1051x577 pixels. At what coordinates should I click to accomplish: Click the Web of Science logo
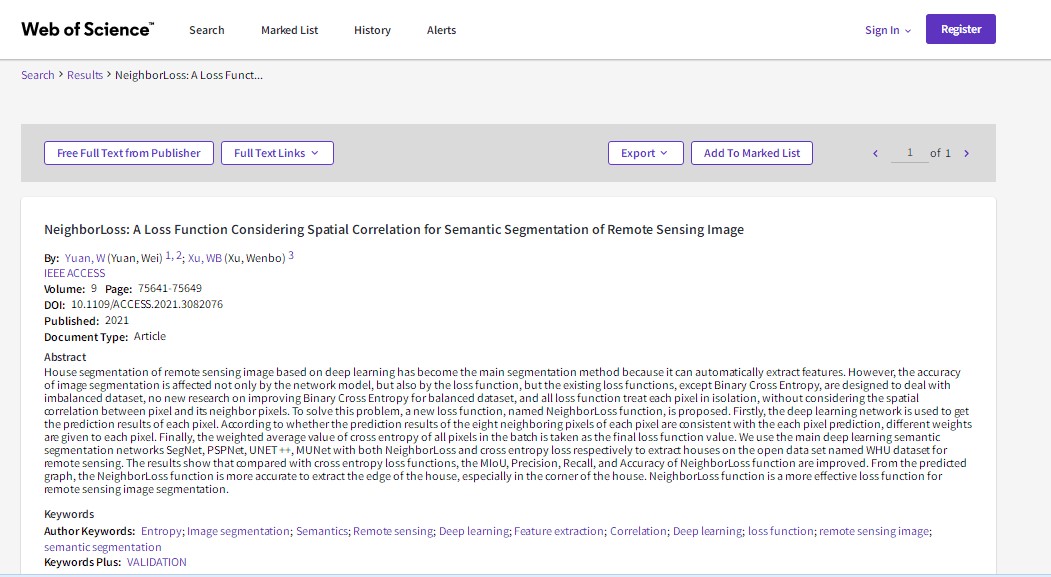pos(87,29)
